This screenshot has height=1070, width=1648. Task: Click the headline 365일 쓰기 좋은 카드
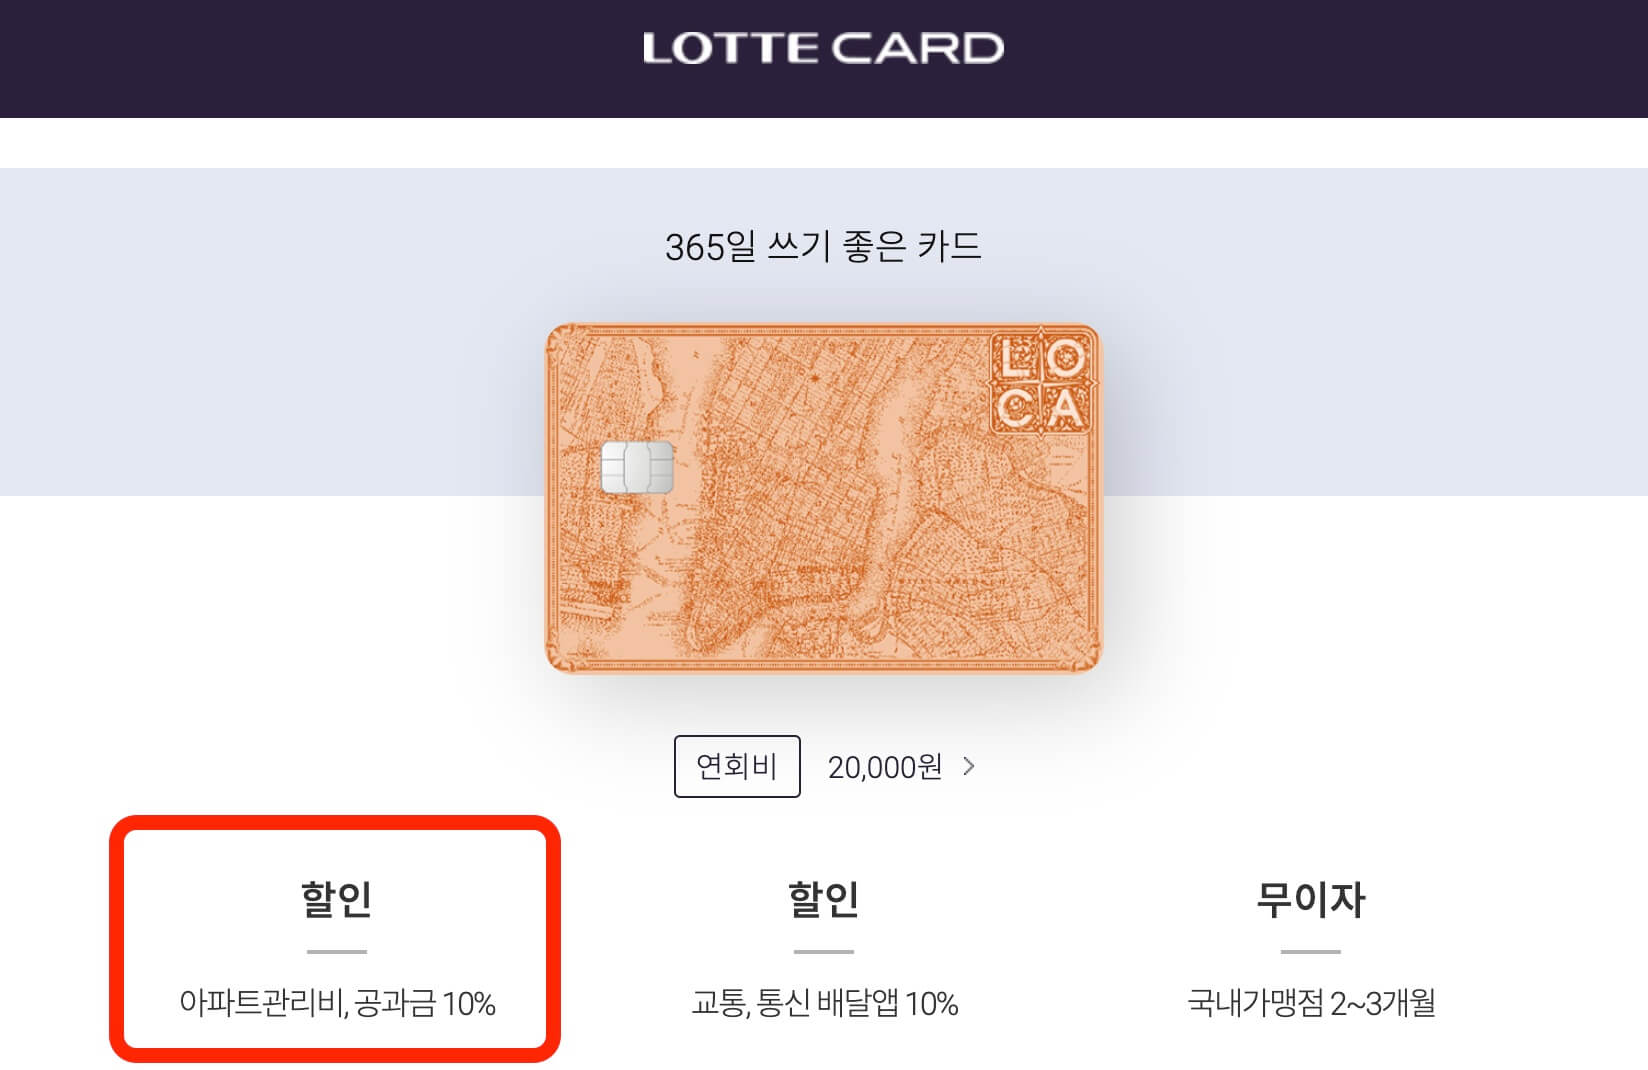[x=824, y=247]
